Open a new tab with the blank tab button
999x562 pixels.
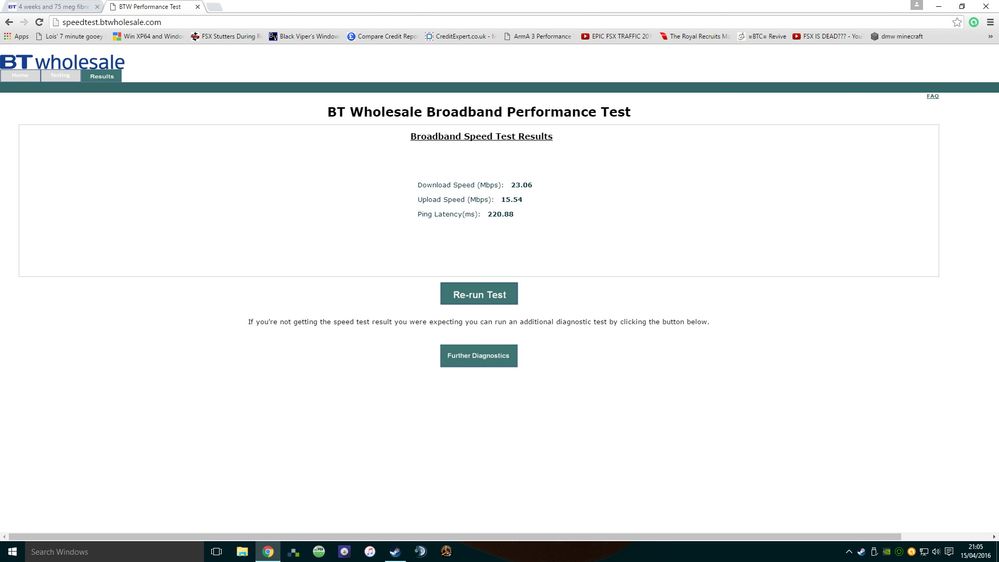(215, 6)
